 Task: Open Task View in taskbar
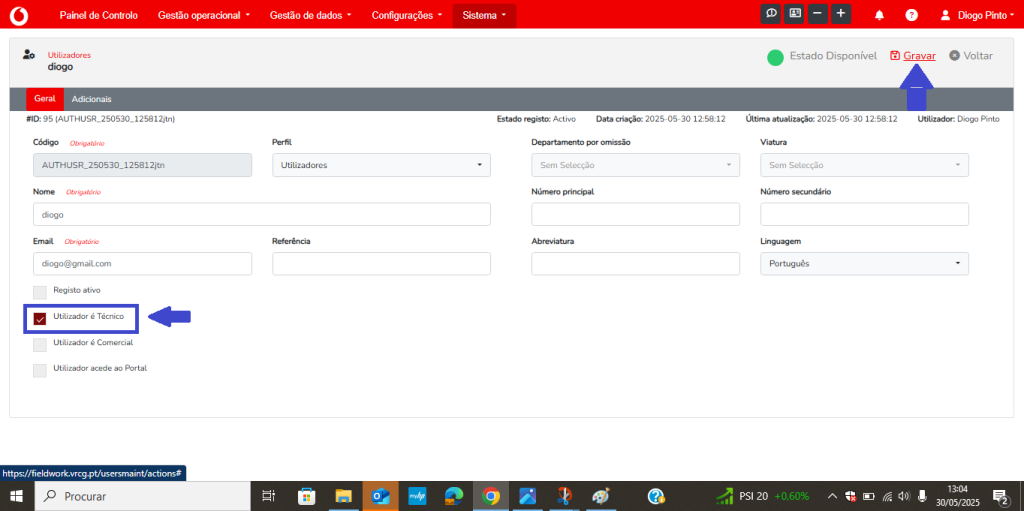click(268, 497)
